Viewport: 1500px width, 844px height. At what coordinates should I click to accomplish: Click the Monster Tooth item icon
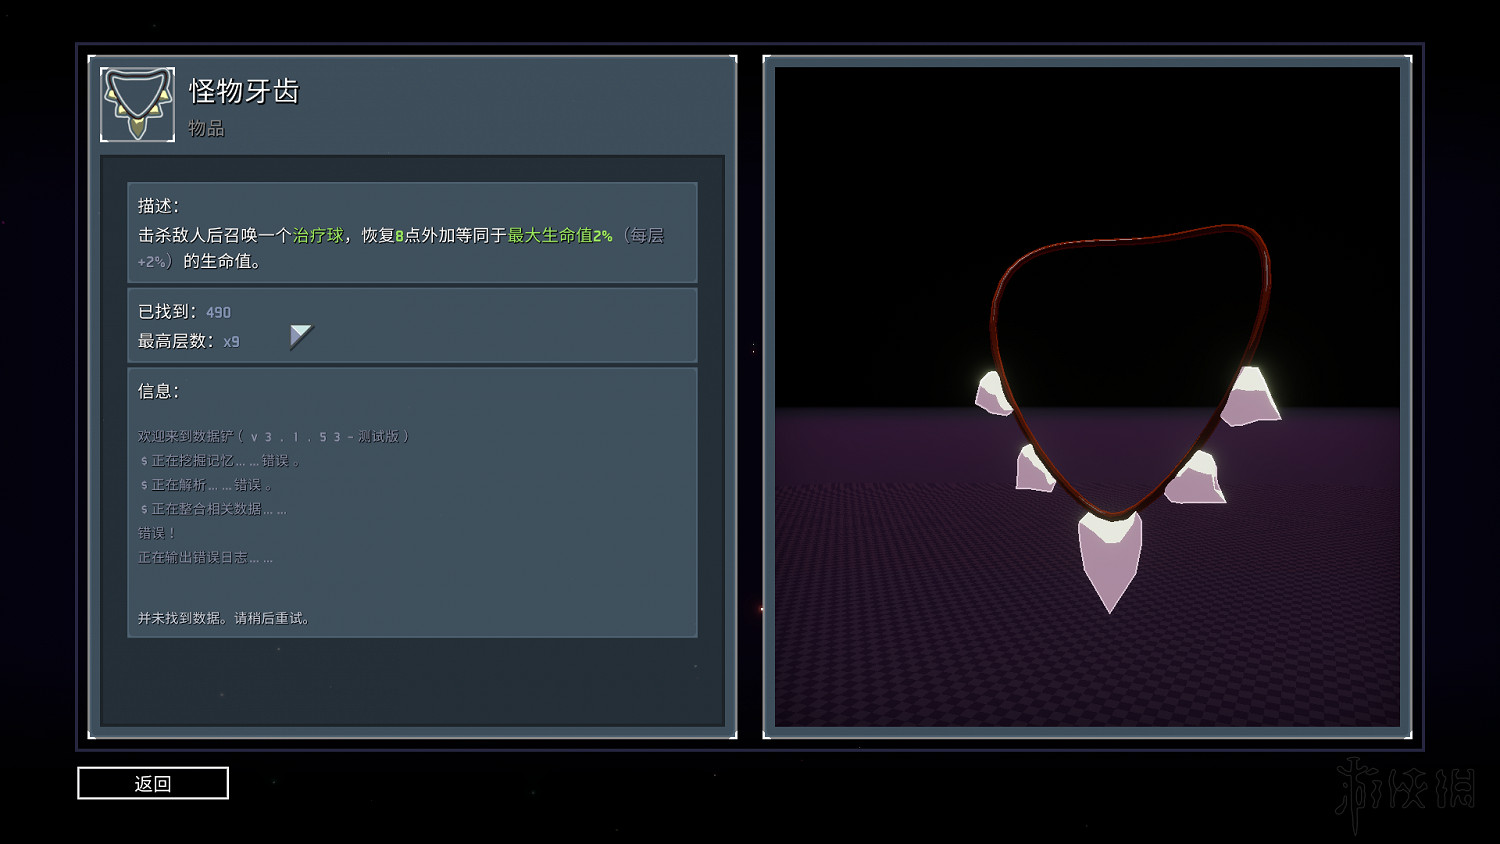pos(137,104)
